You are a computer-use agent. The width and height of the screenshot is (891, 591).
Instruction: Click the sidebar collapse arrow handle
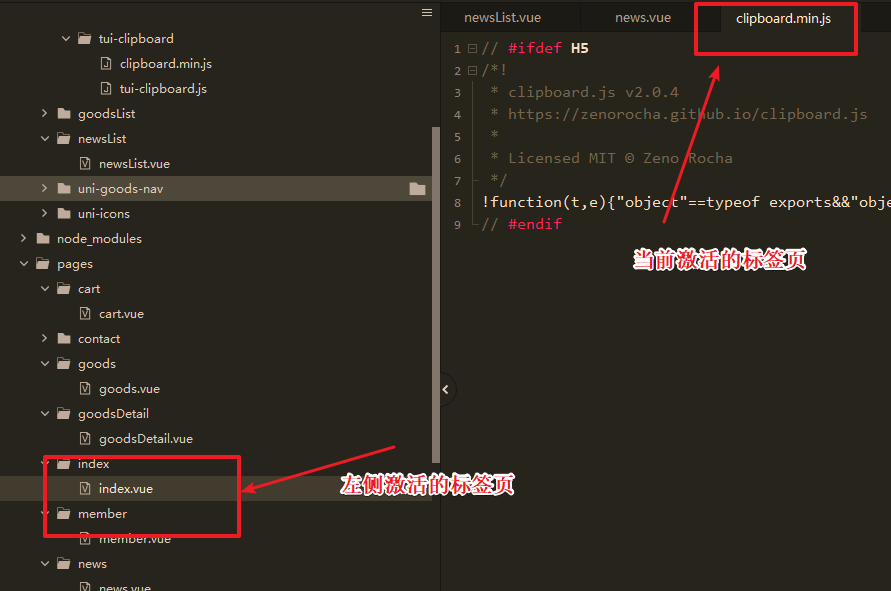click(x=446, y=390)
